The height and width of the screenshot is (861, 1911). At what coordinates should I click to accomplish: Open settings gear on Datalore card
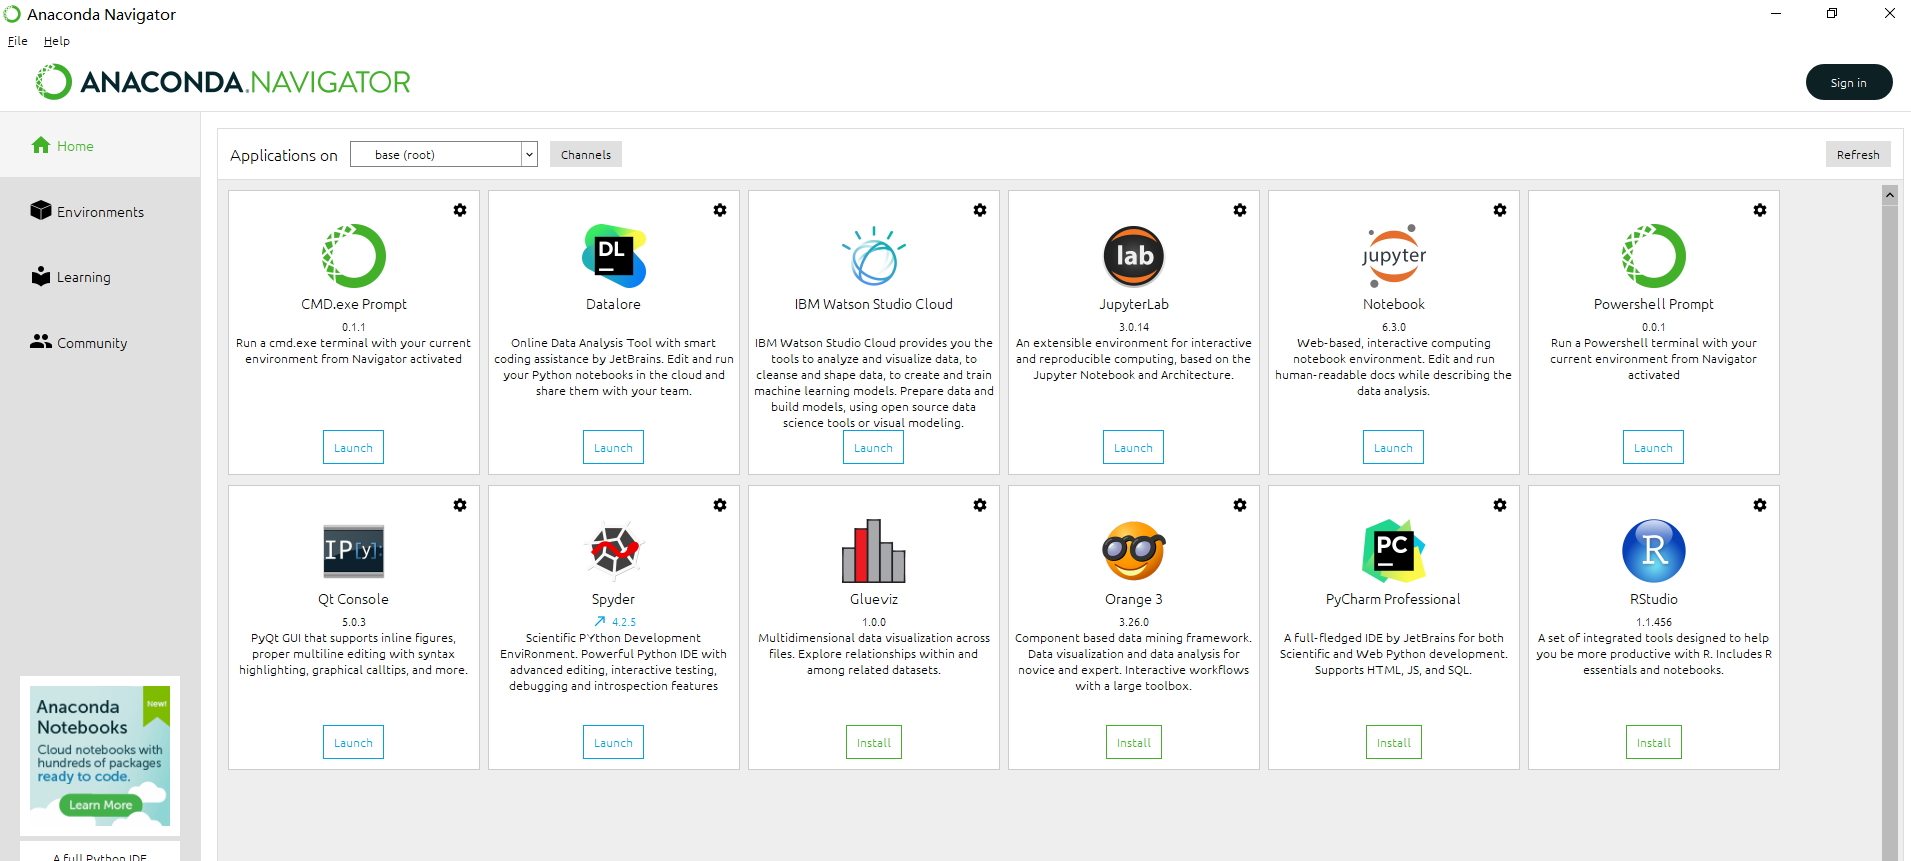point(720,210)
